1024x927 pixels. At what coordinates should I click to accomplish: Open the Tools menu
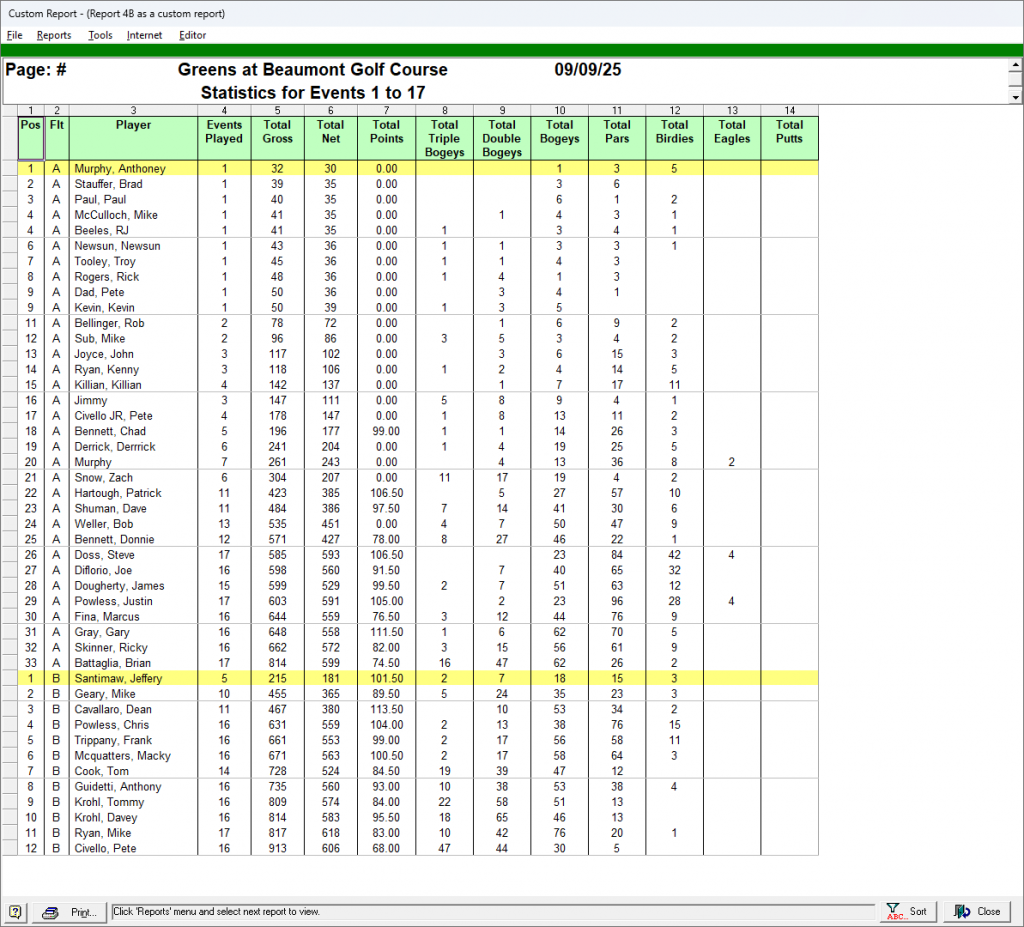tap(100, 35)
